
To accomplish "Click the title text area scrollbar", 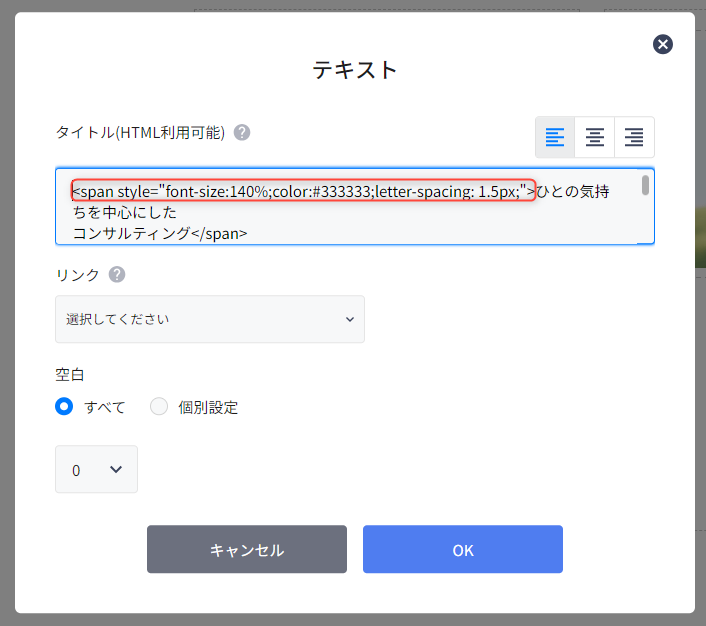I will (x=645, y=185).
